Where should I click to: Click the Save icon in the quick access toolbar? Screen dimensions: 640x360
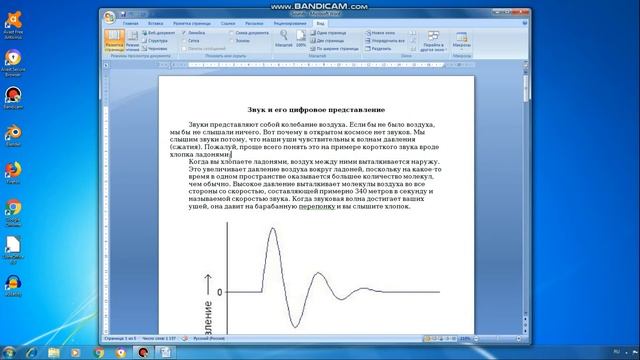tap(122, 15)
